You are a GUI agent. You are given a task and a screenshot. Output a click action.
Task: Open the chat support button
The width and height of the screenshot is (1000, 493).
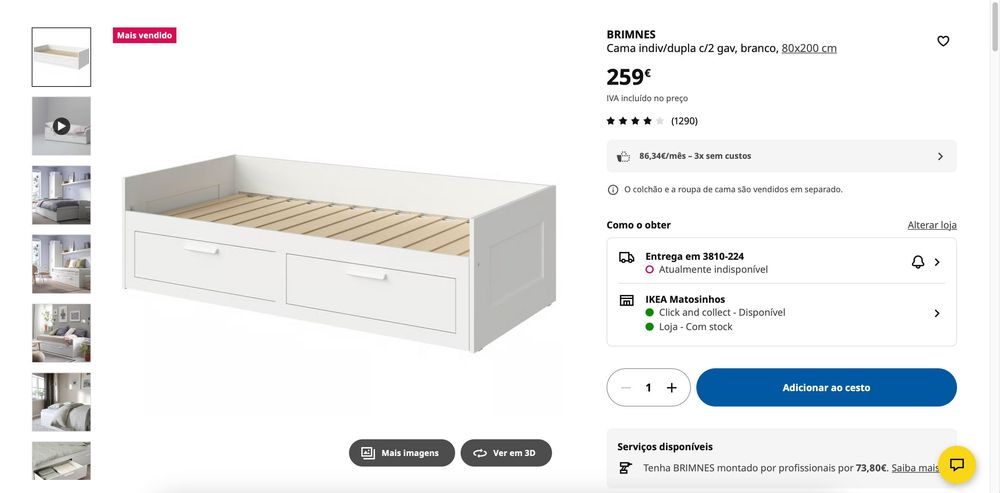point(956,464)
